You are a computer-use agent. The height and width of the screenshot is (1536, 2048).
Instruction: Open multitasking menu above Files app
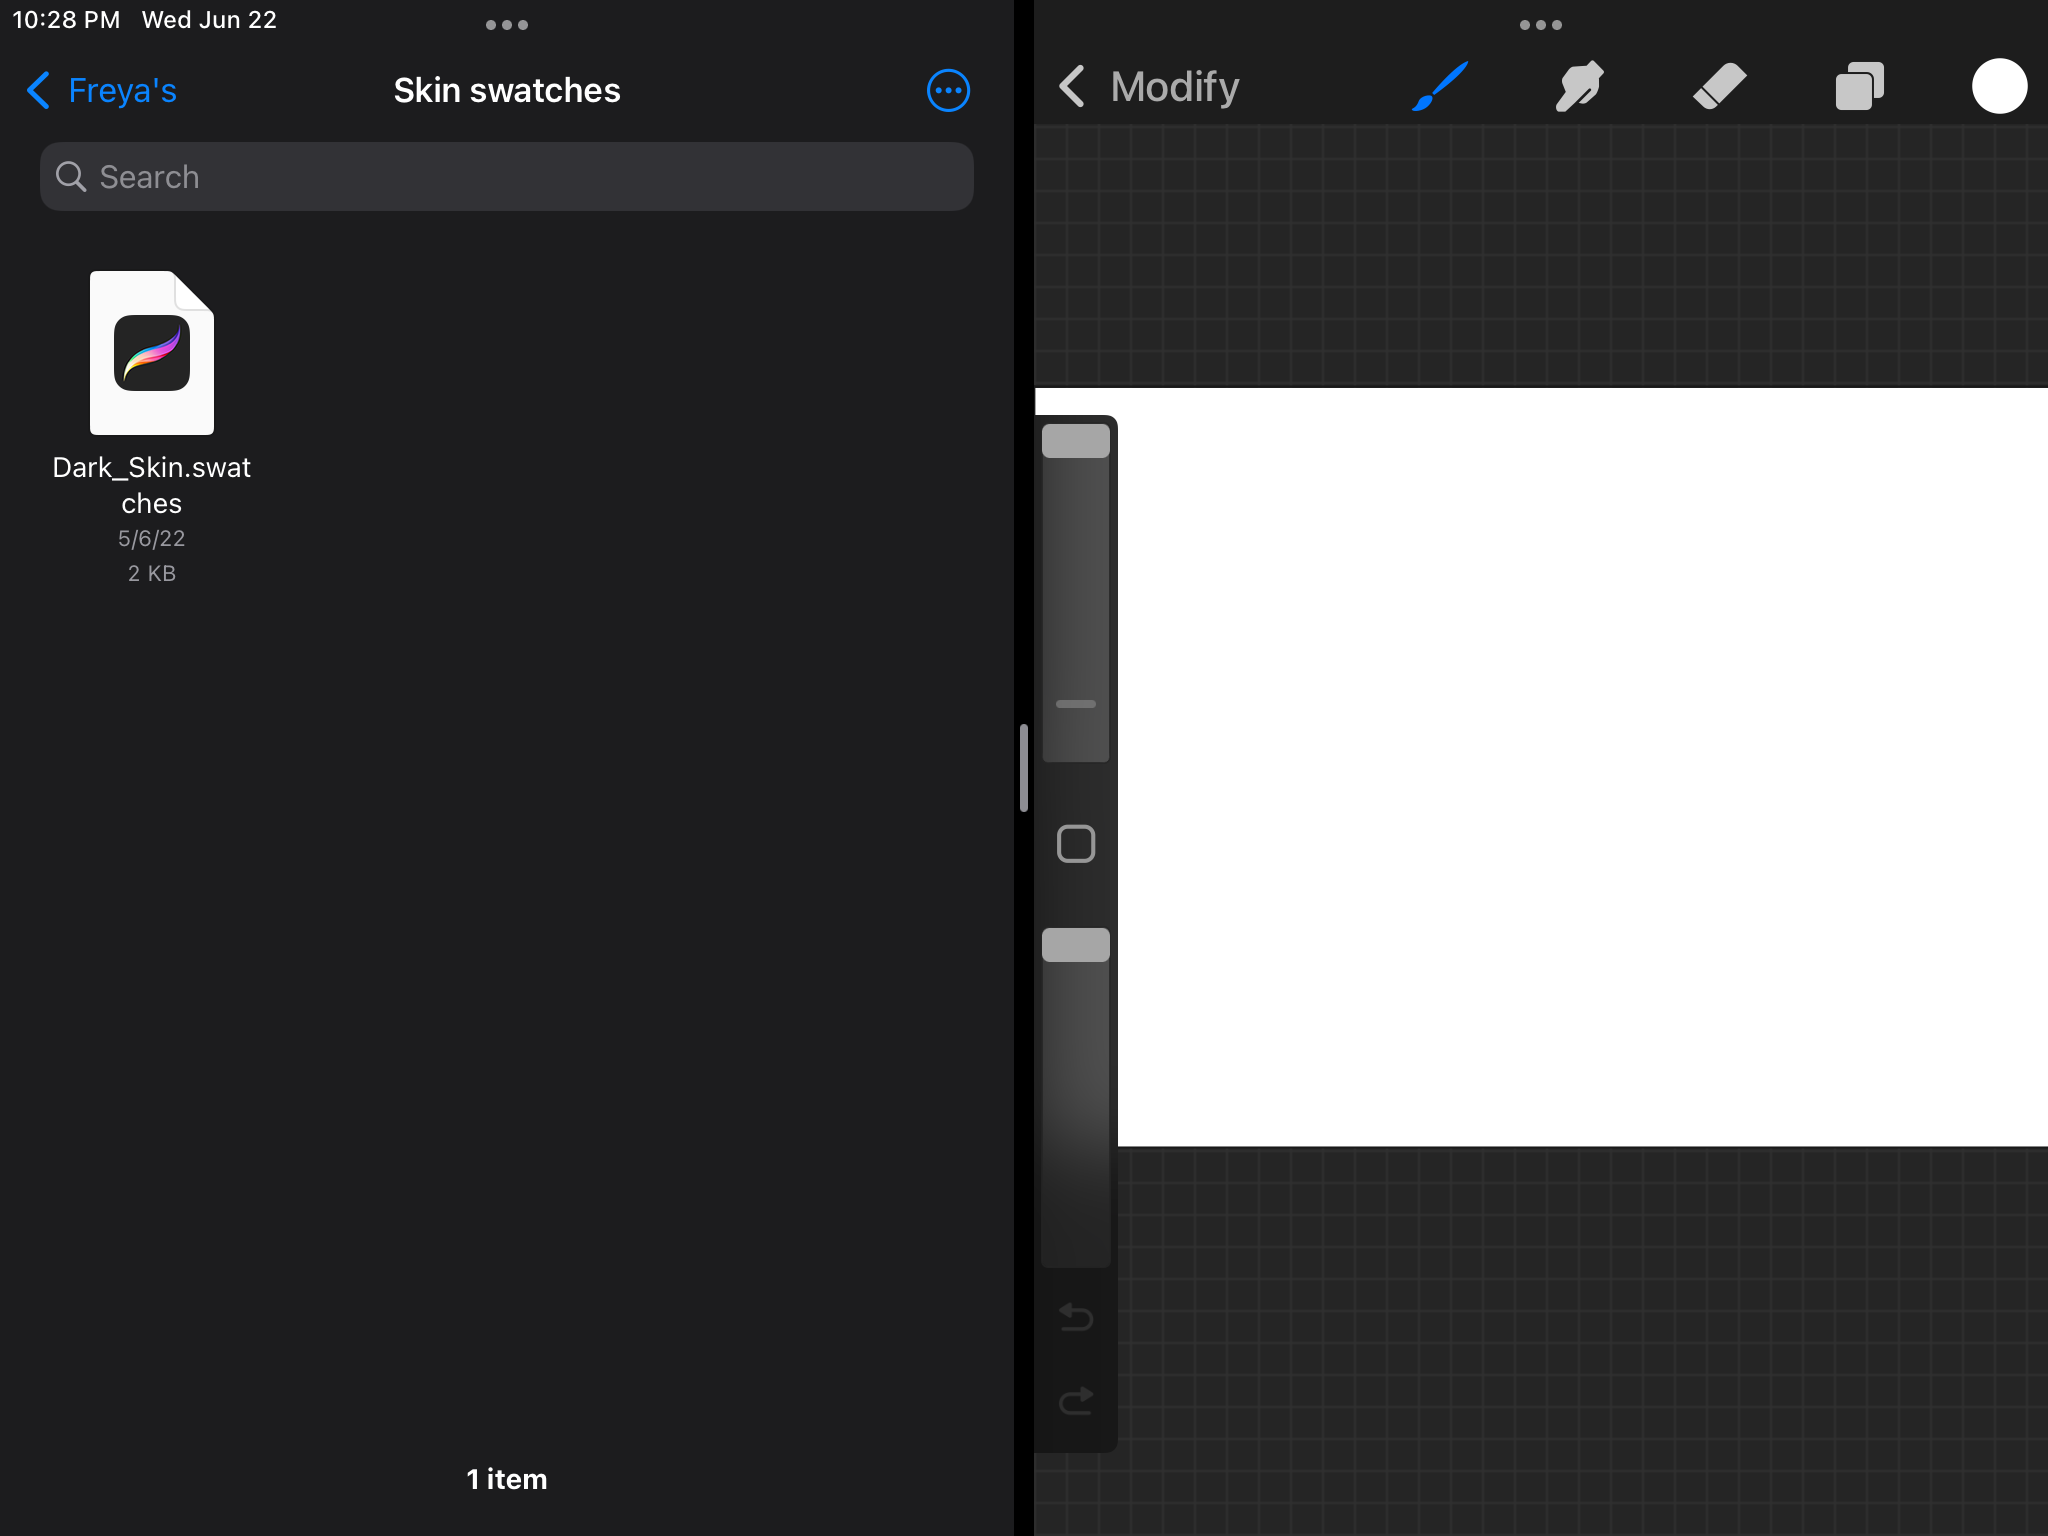(506, 25)
